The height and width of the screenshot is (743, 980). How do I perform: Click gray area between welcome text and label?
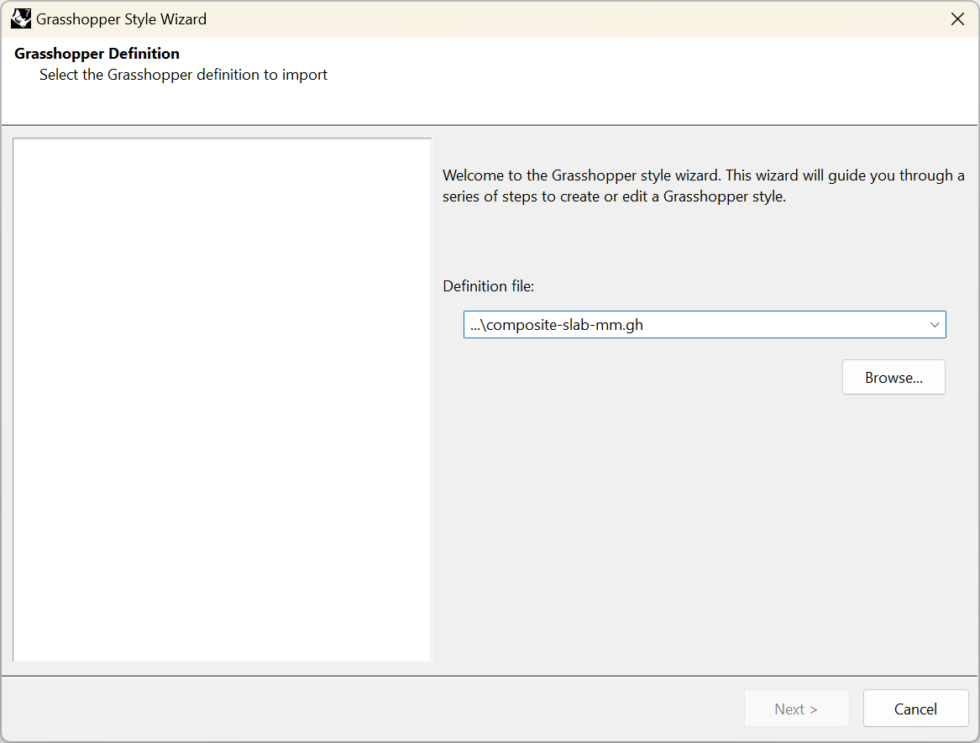[x=700, y=242]
